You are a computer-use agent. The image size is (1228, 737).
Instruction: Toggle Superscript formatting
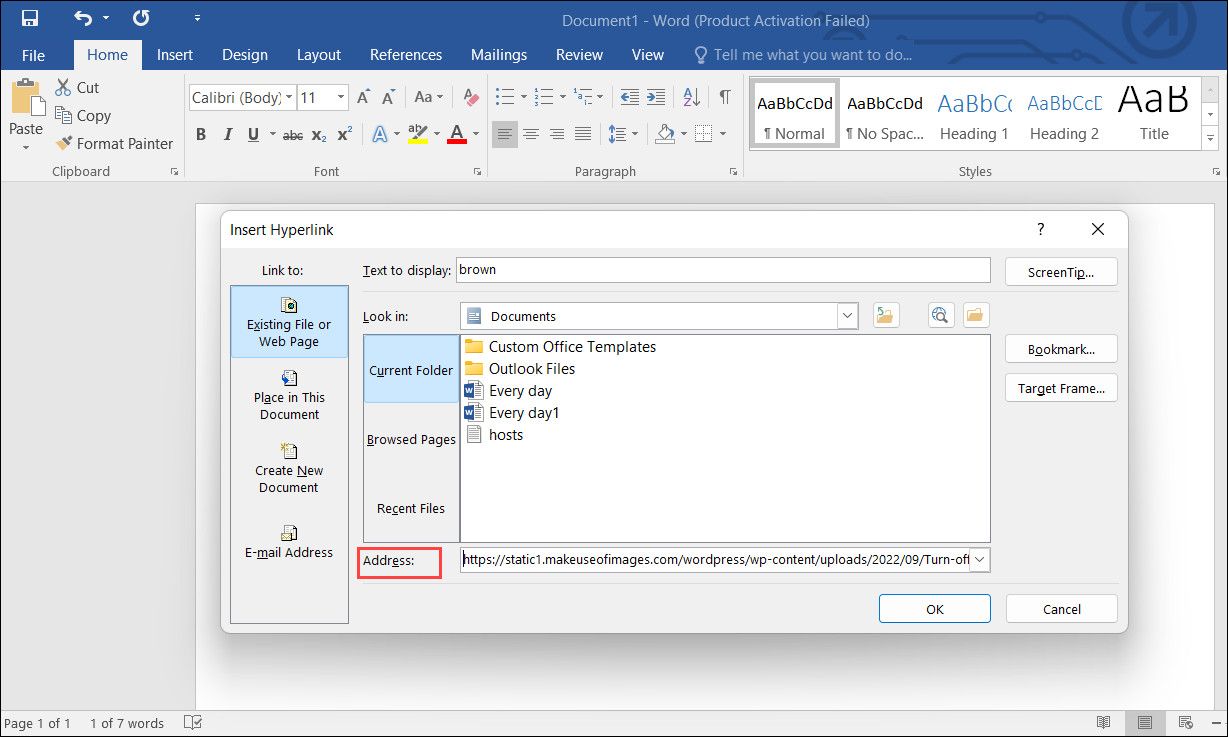(x=345, y=134)
